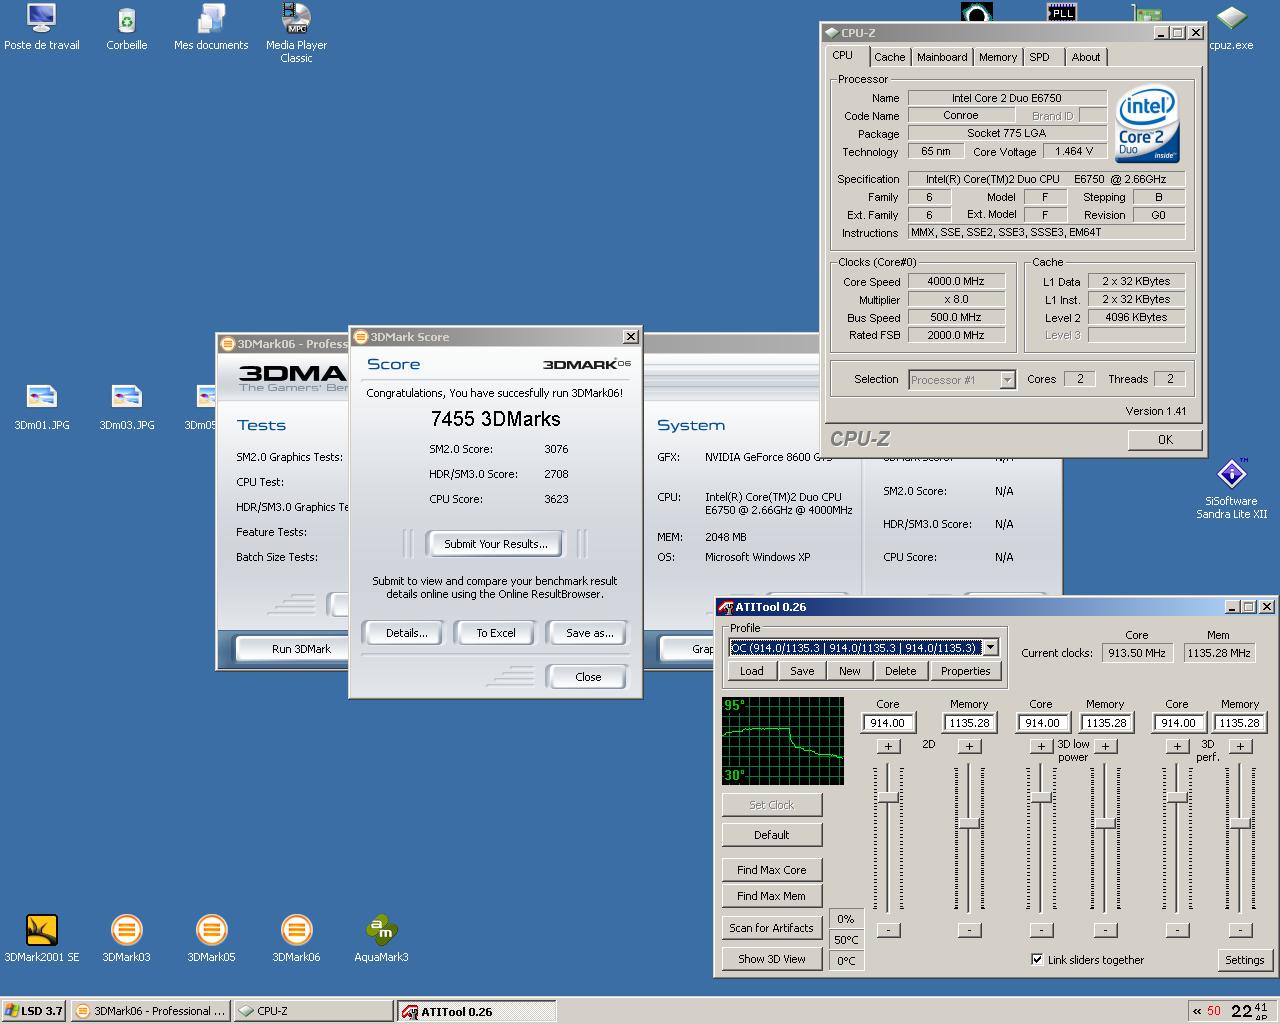Load the selected ATITool profile

(752, 671)
